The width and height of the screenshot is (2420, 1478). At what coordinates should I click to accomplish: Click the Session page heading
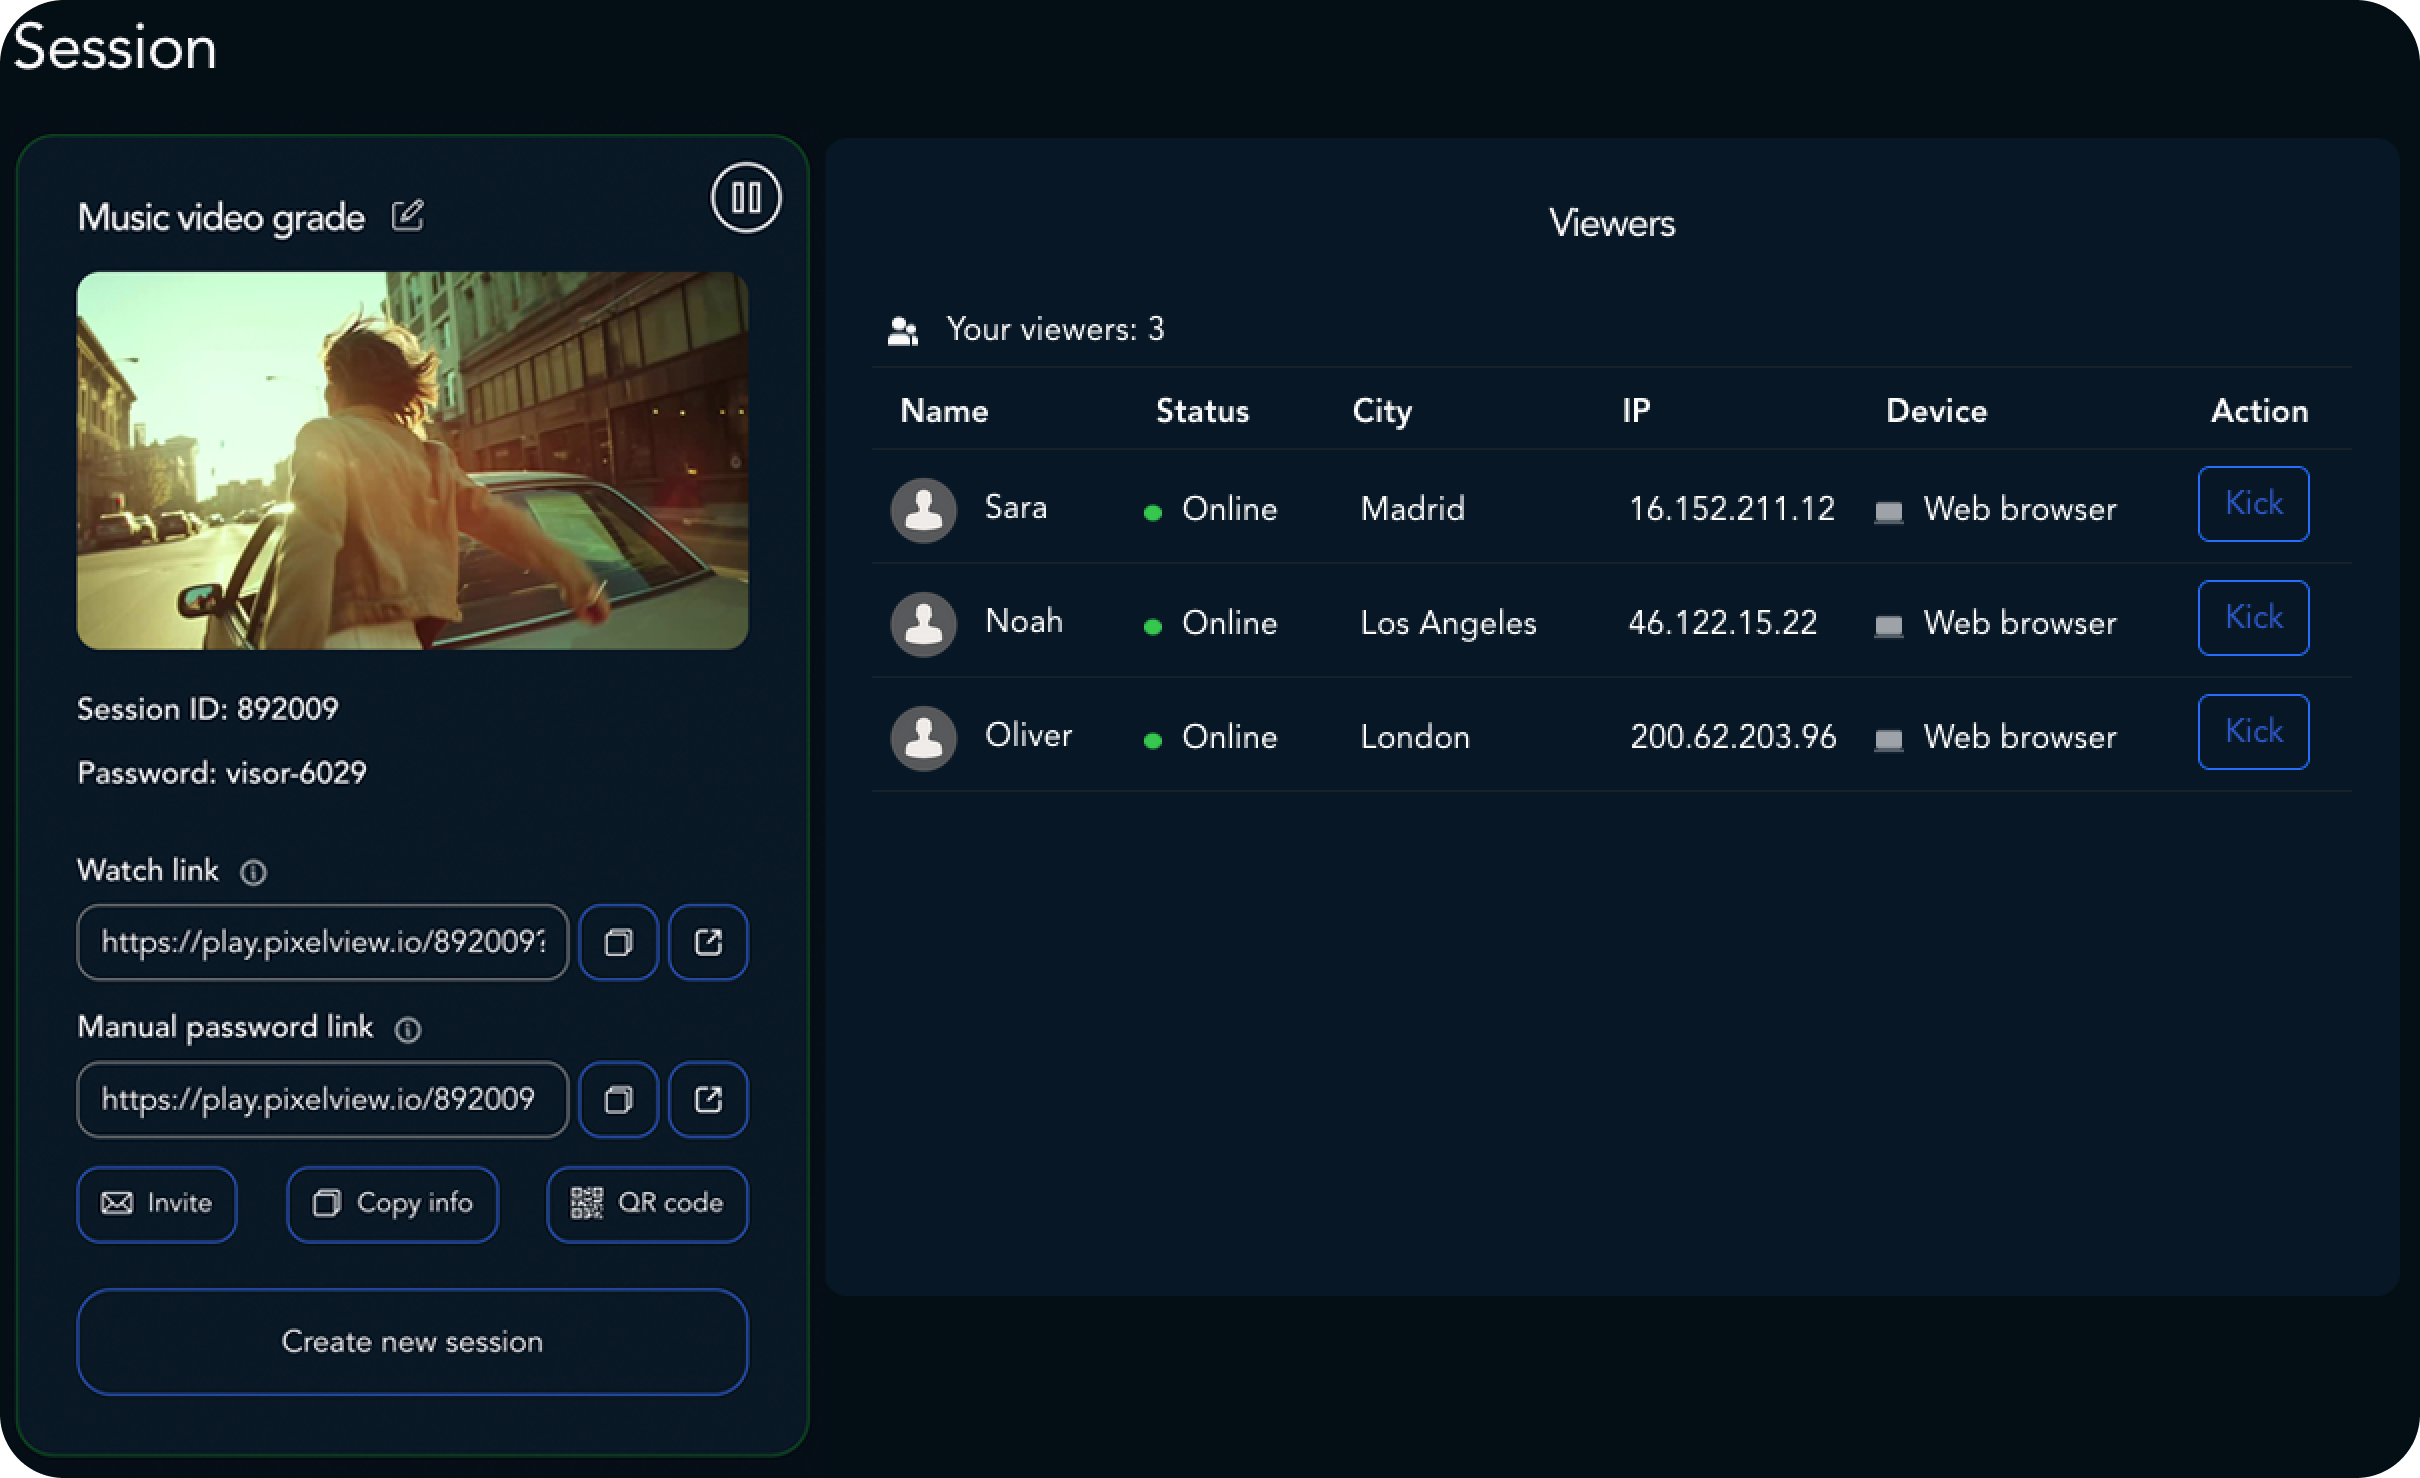[115, 48]
